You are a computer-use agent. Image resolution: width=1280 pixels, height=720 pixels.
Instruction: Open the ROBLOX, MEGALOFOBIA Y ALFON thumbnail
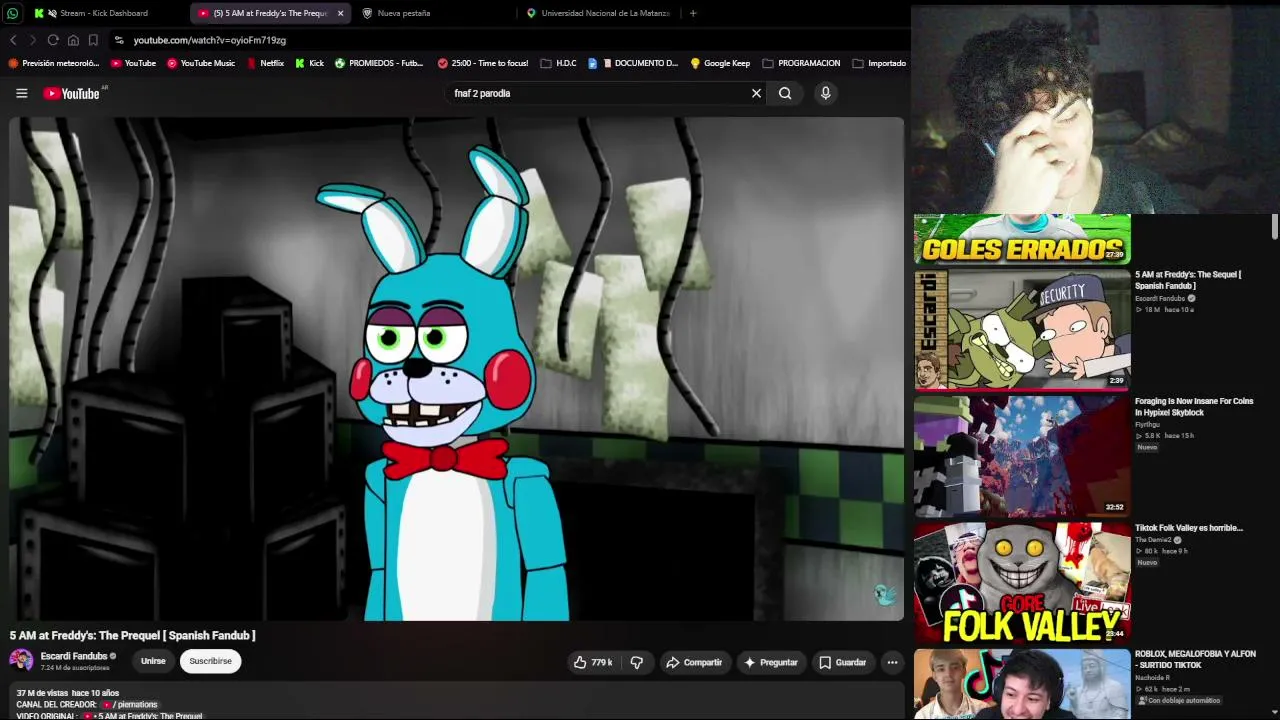[1022, 684]
